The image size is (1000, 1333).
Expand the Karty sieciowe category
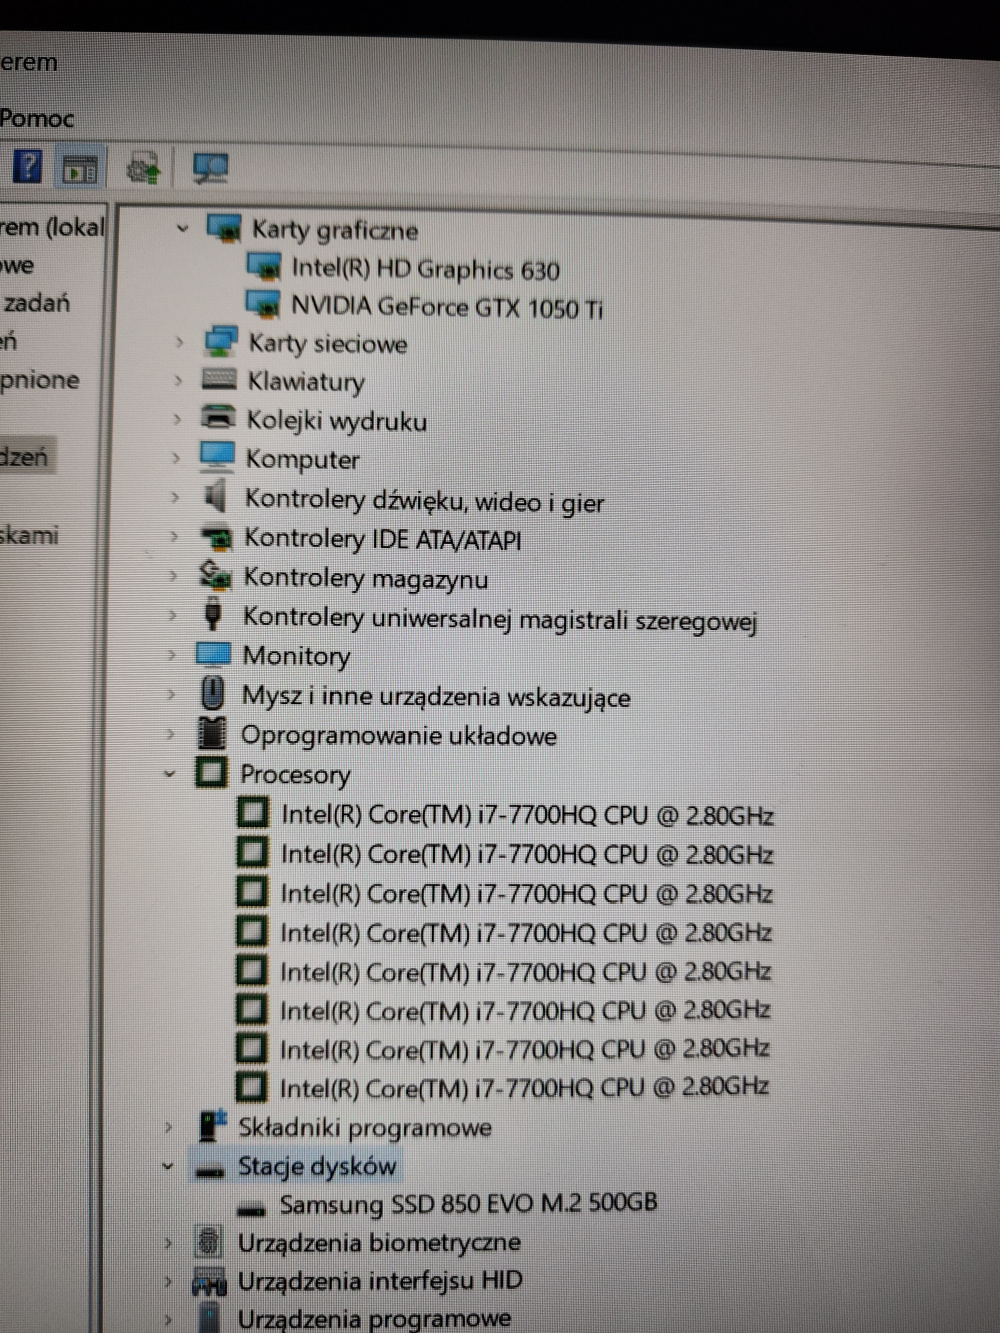pos(179,342)
